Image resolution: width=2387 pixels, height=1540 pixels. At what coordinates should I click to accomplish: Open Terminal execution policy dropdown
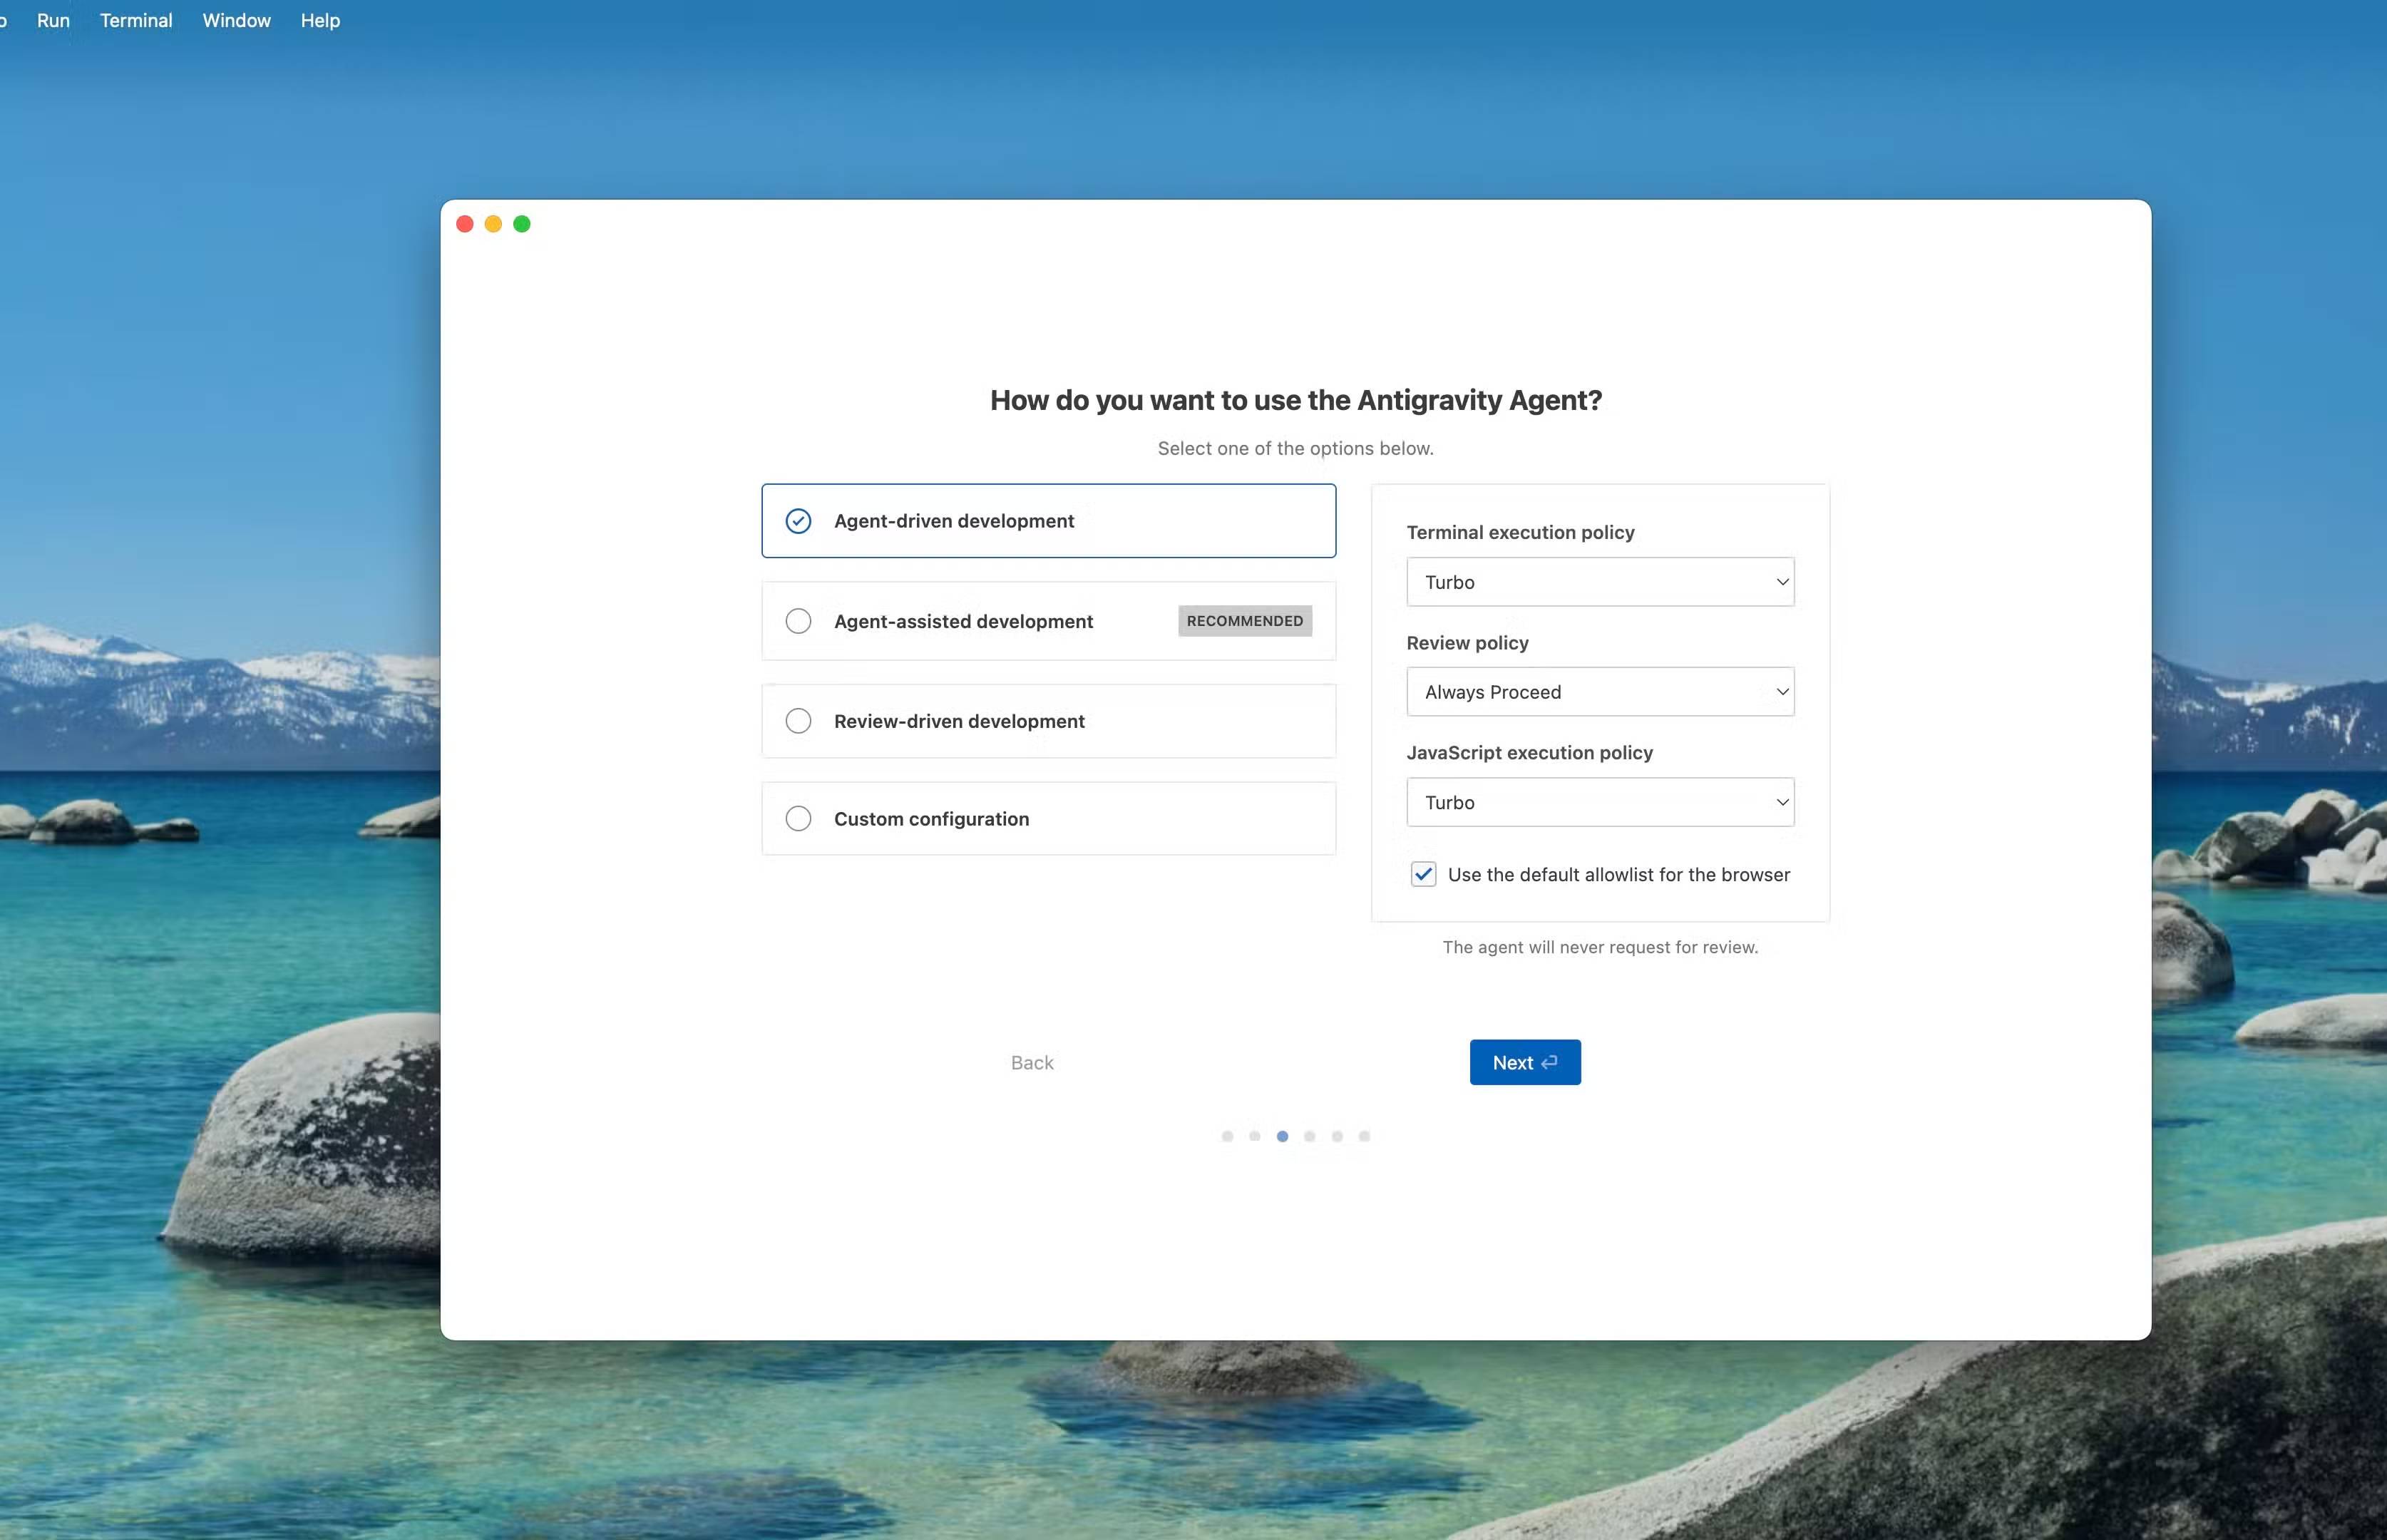click(x=1599, y=582)
